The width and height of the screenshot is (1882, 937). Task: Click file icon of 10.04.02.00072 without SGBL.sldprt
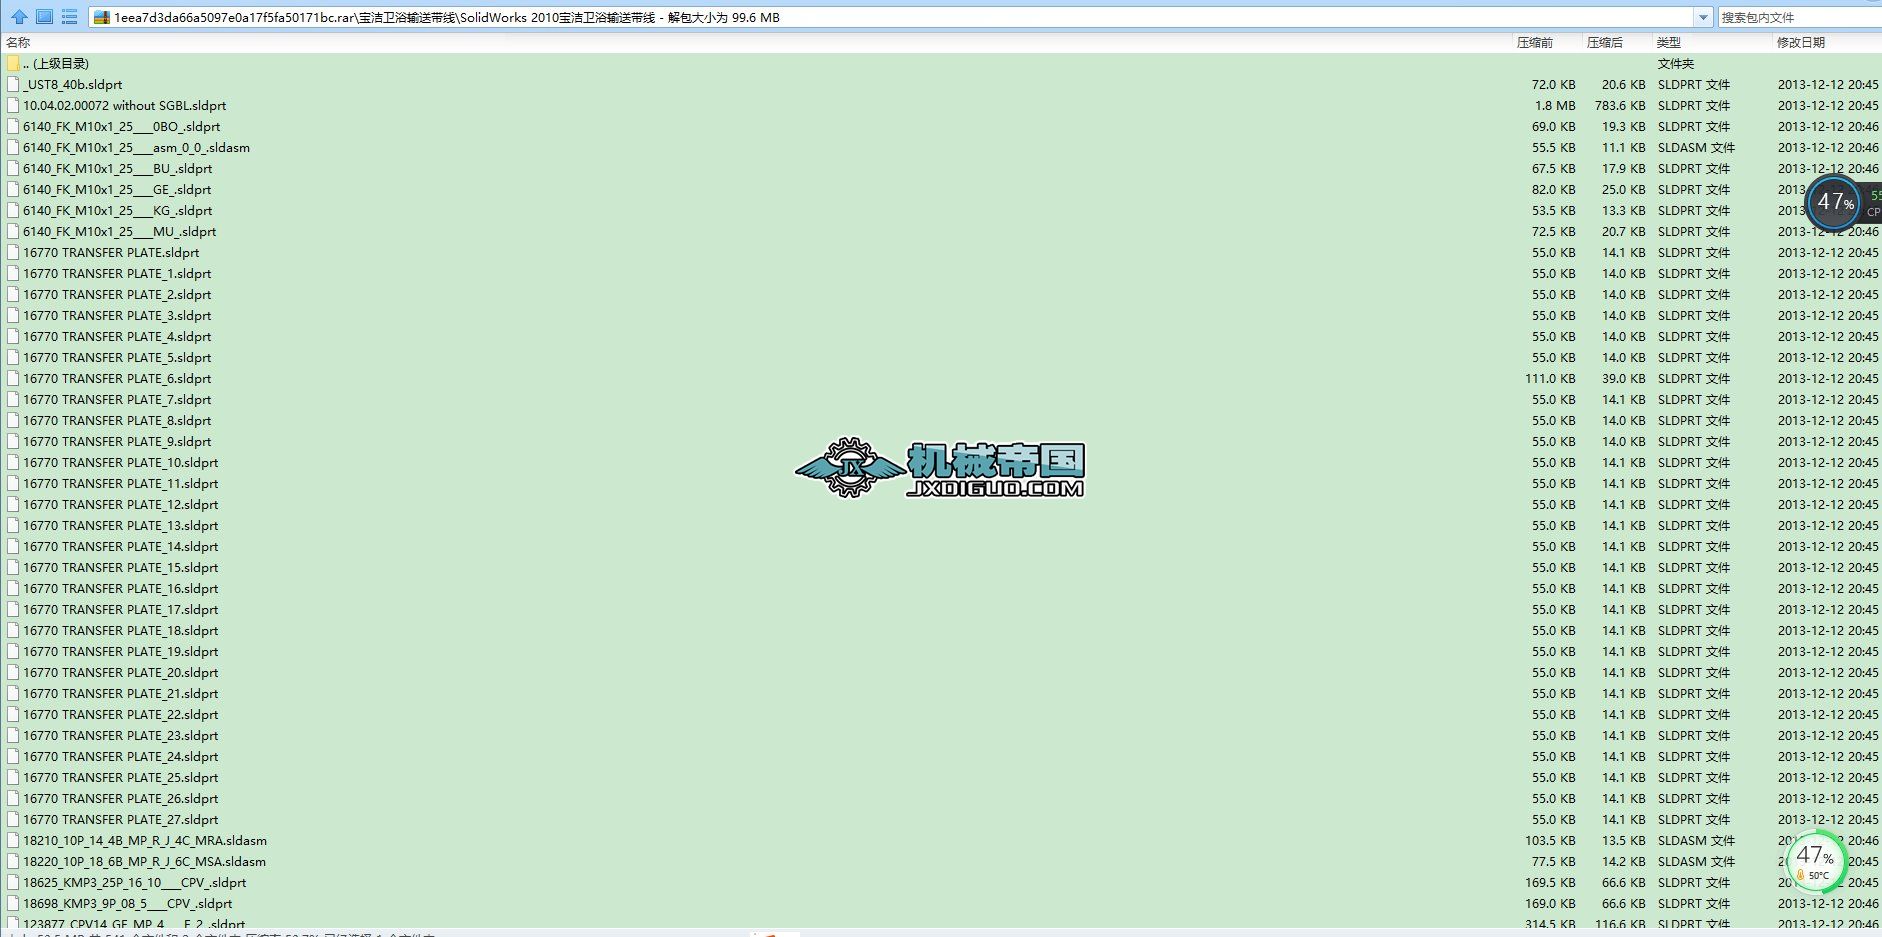(x=13, y=105)
